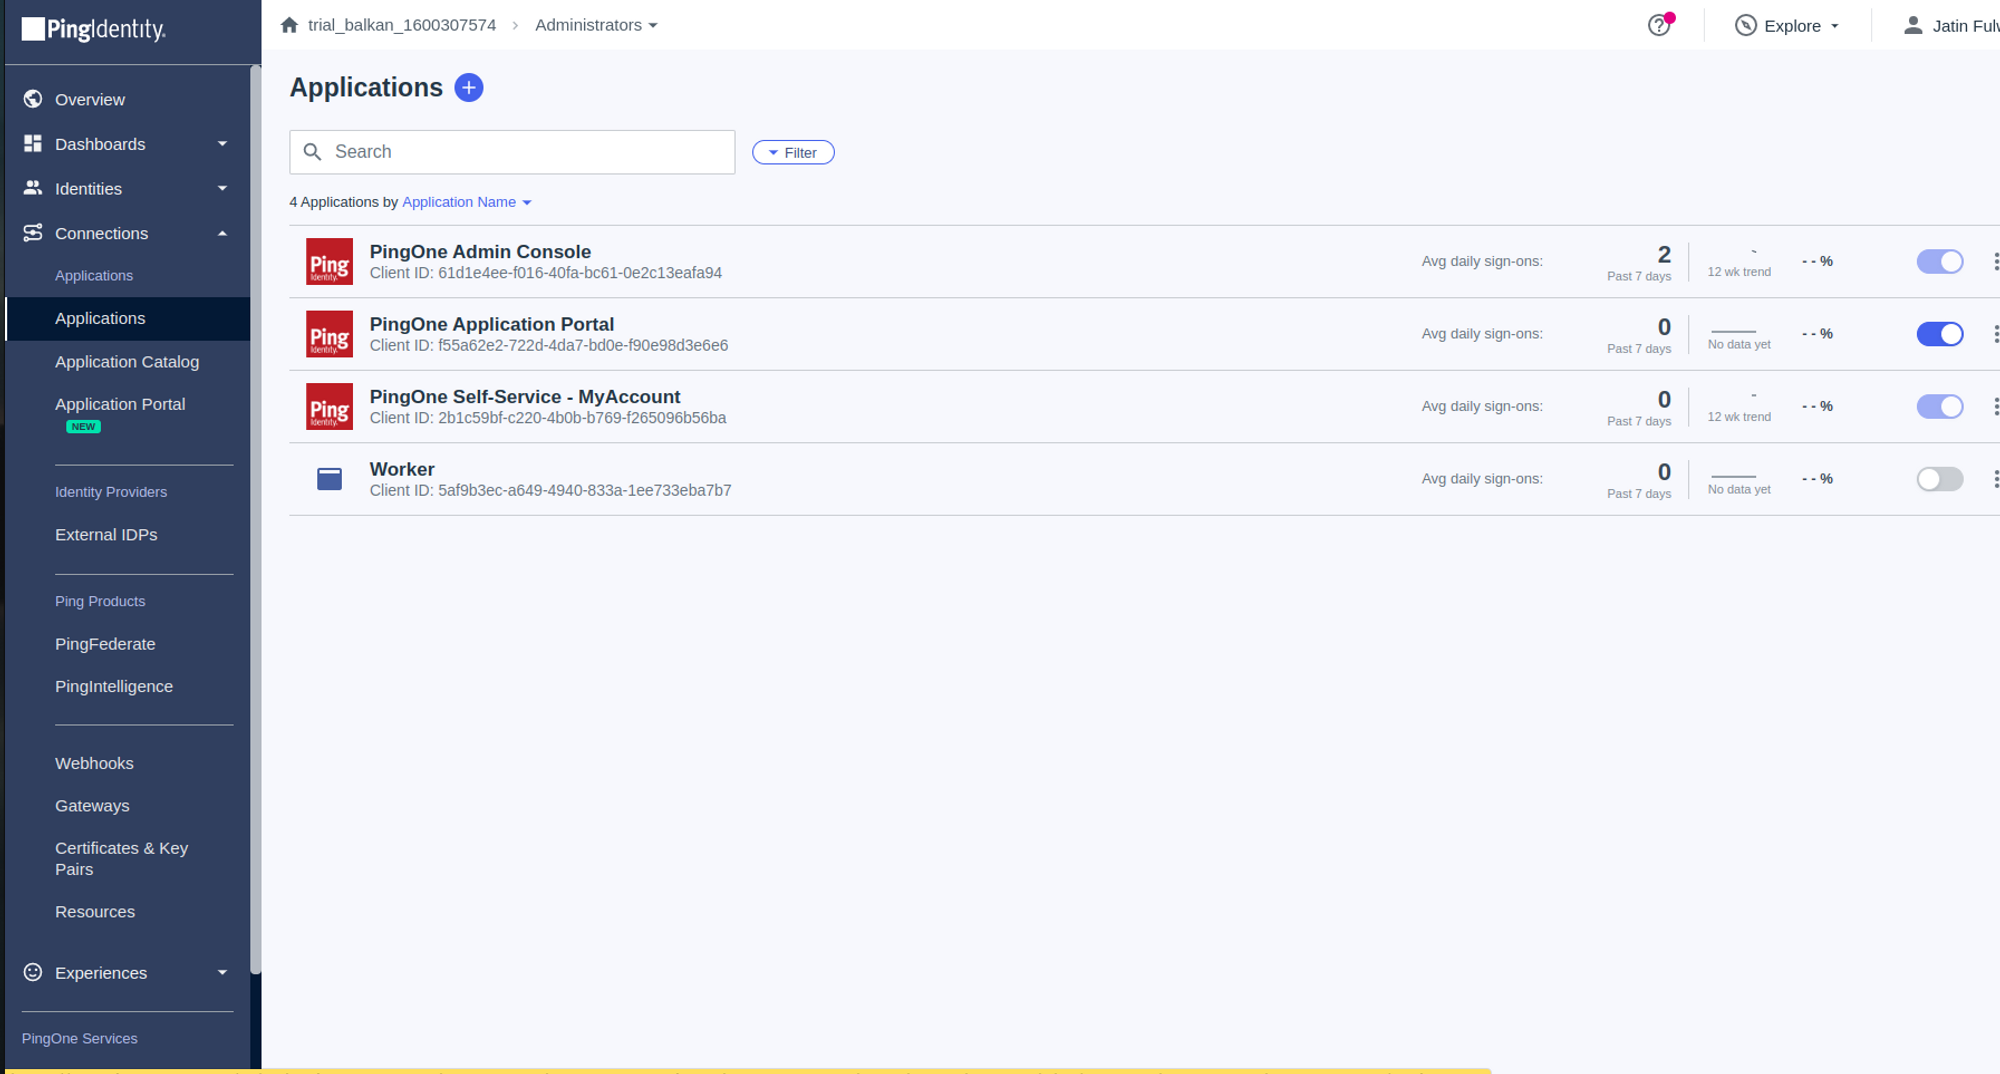Change sort by Application Name dropdown

click(467, 202)
